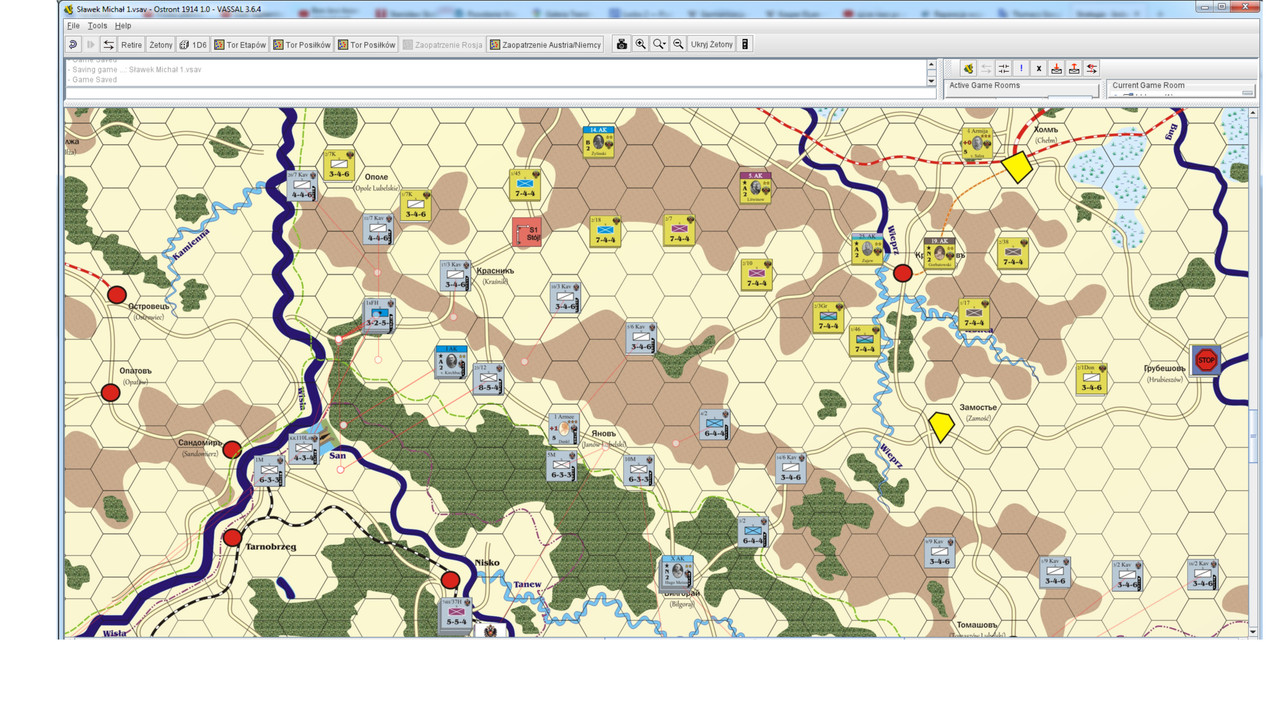Click the red circle at Tarnobrzeg
Viewport: 1280px width, 718px height.
(232, 537)
